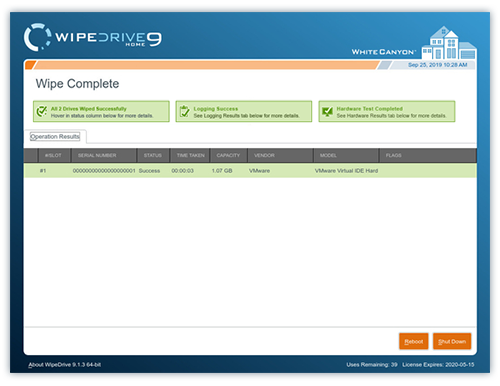This screenshot has width=500, height=386.
Task: Click the Status column header
Action: coord(153,155)
